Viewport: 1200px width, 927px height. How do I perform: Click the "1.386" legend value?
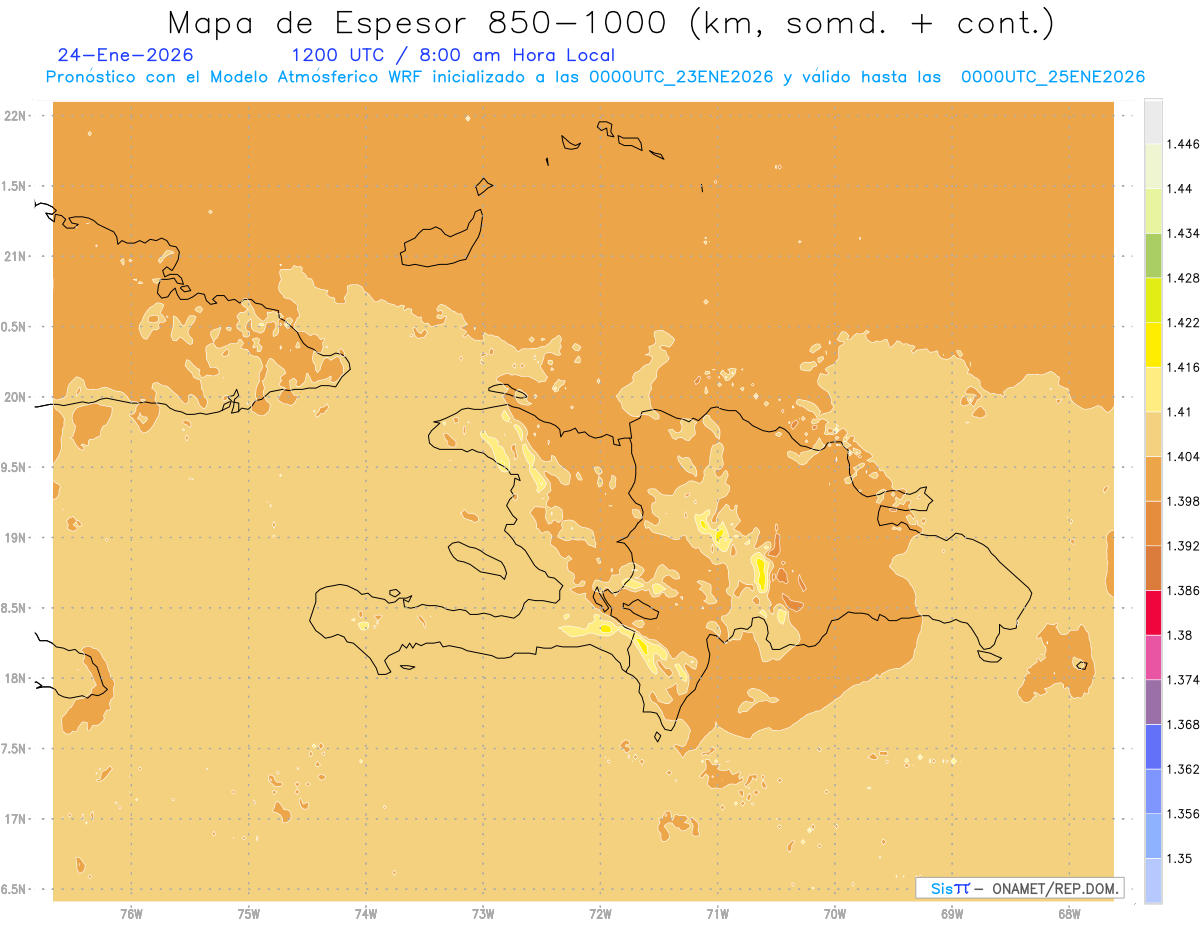[1183, 590]
